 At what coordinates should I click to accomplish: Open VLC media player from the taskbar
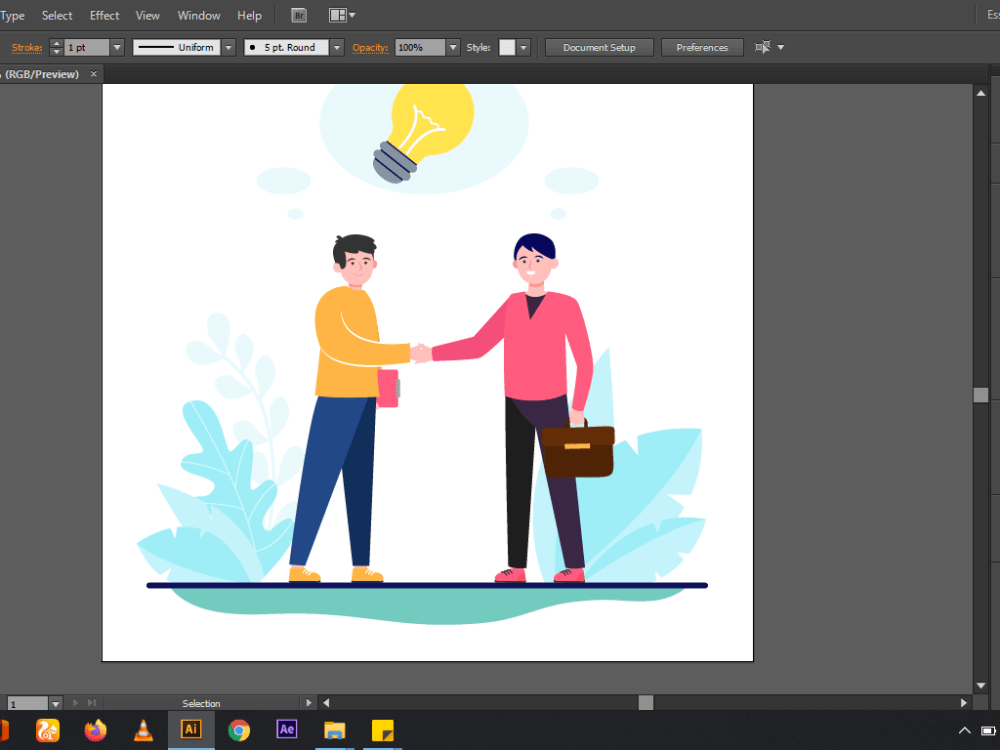143,730
